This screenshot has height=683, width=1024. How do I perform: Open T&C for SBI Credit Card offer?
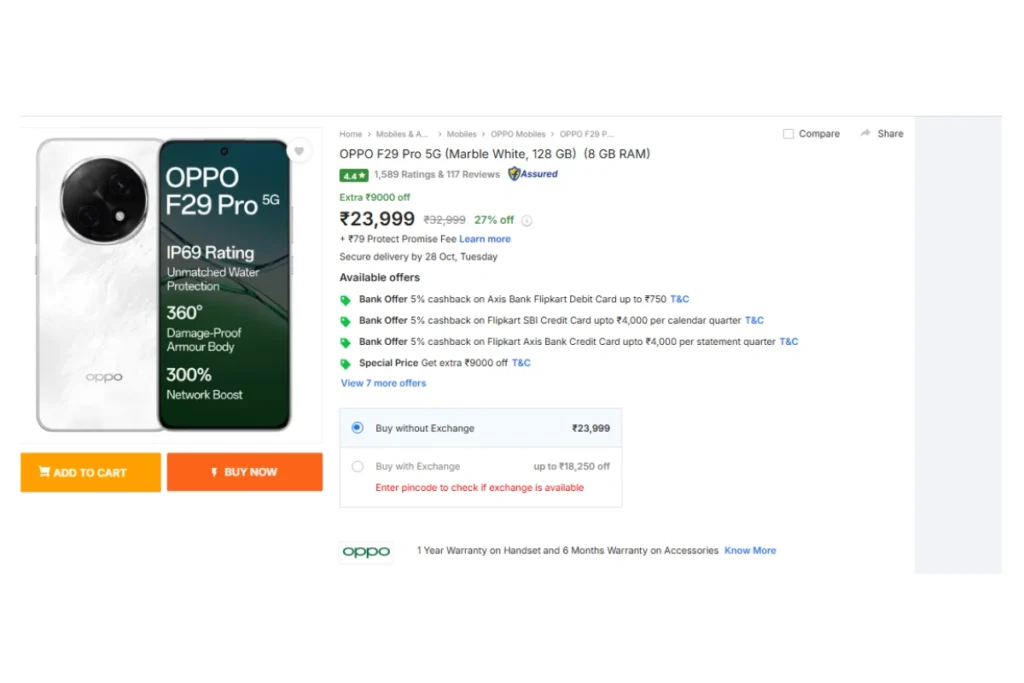point(754,321)
